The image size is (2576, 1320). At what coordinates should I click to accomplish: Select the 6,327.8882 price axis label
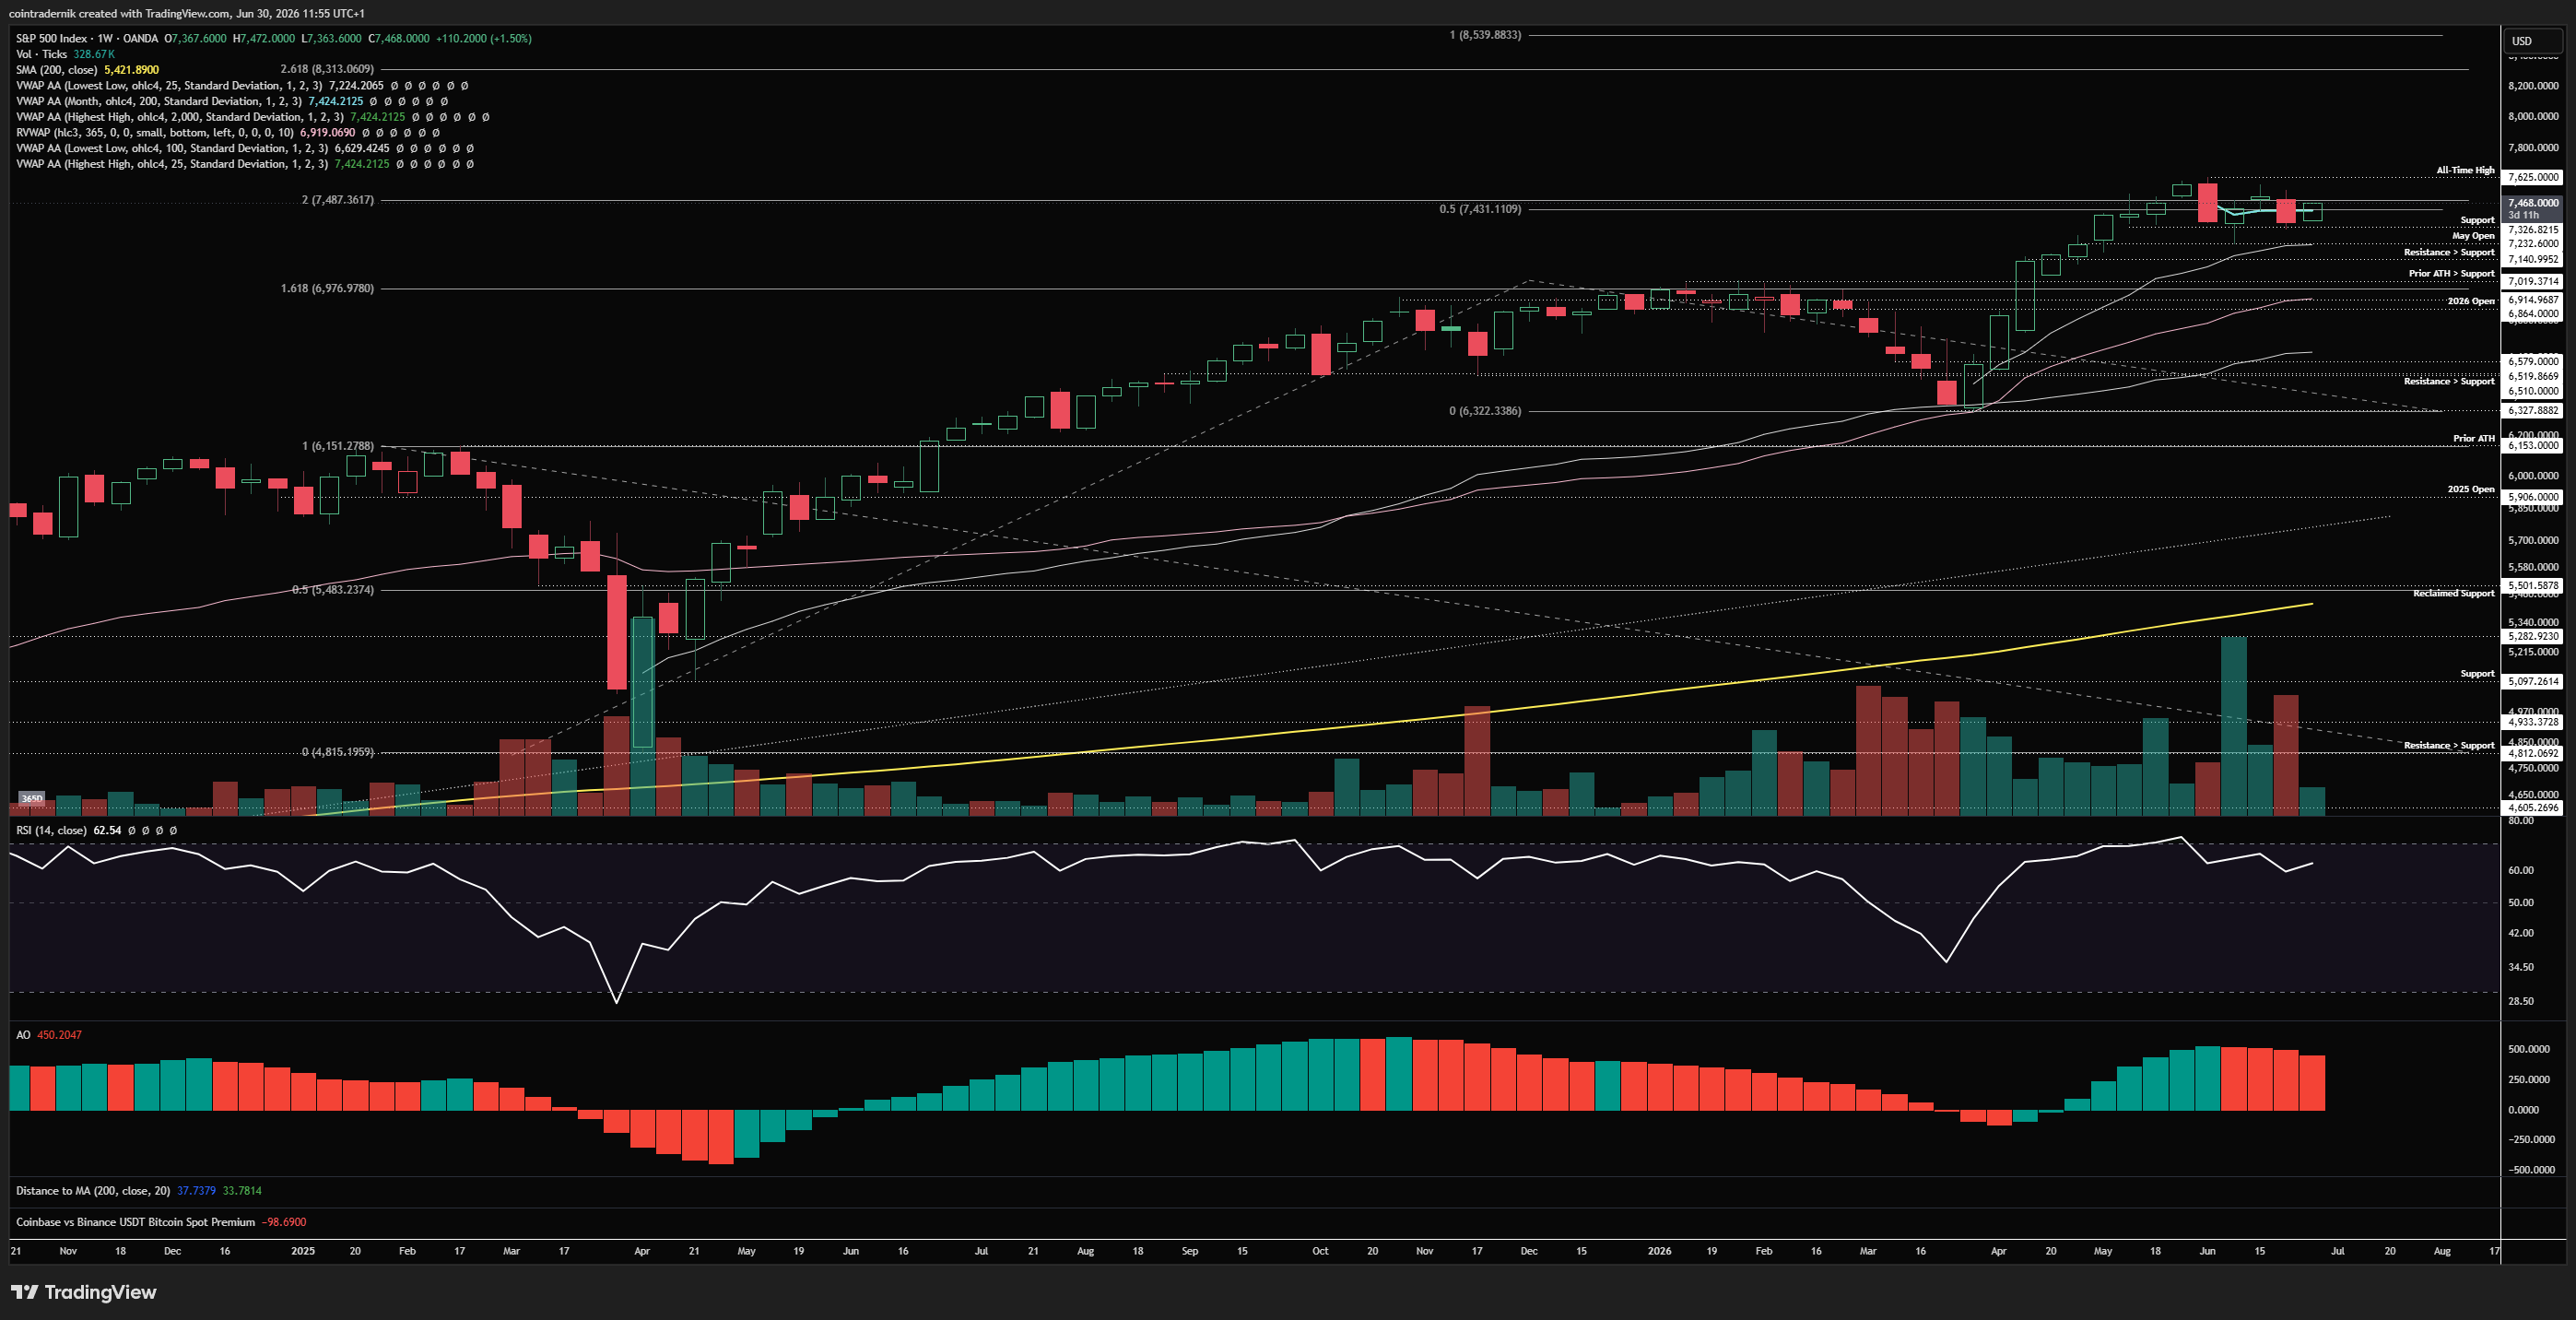(2533, 410)
